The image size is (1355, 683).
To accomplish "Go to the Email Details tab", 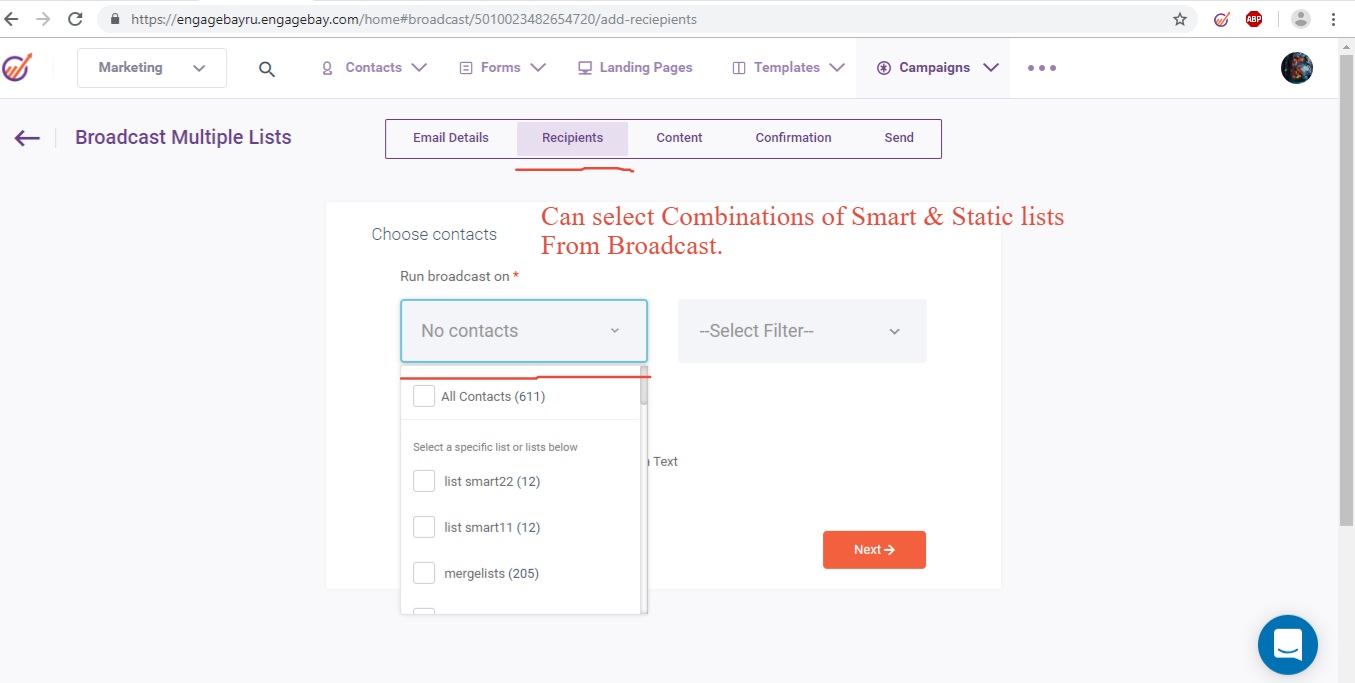I will [x=451, y=138].
